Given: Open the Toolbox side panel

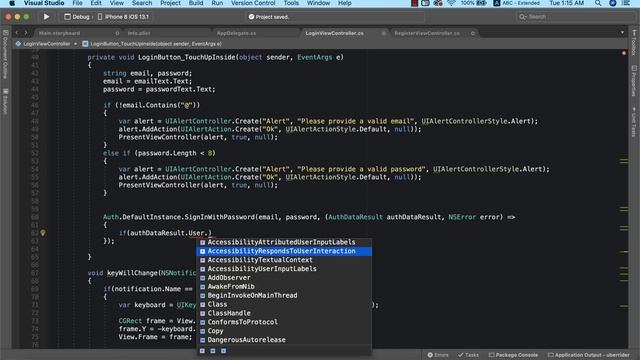Looking at the screenshot, I should (634, 42).
